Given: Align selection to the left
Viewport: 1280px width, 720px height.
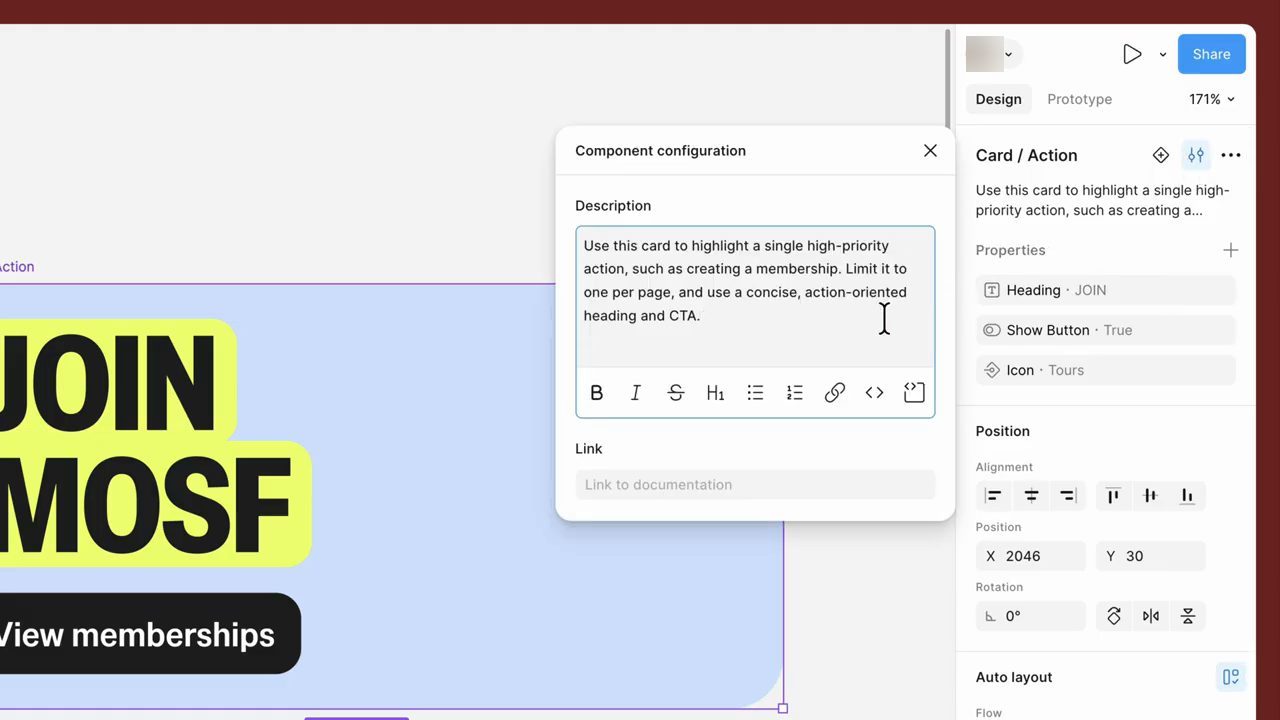Looking at the screenshot, I should pos(993,496).
